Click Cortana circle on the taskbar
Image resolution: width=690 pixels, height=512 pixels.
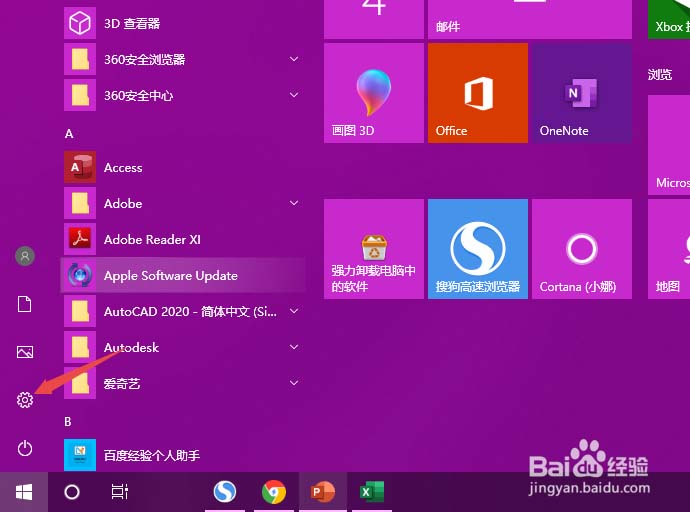72,492
